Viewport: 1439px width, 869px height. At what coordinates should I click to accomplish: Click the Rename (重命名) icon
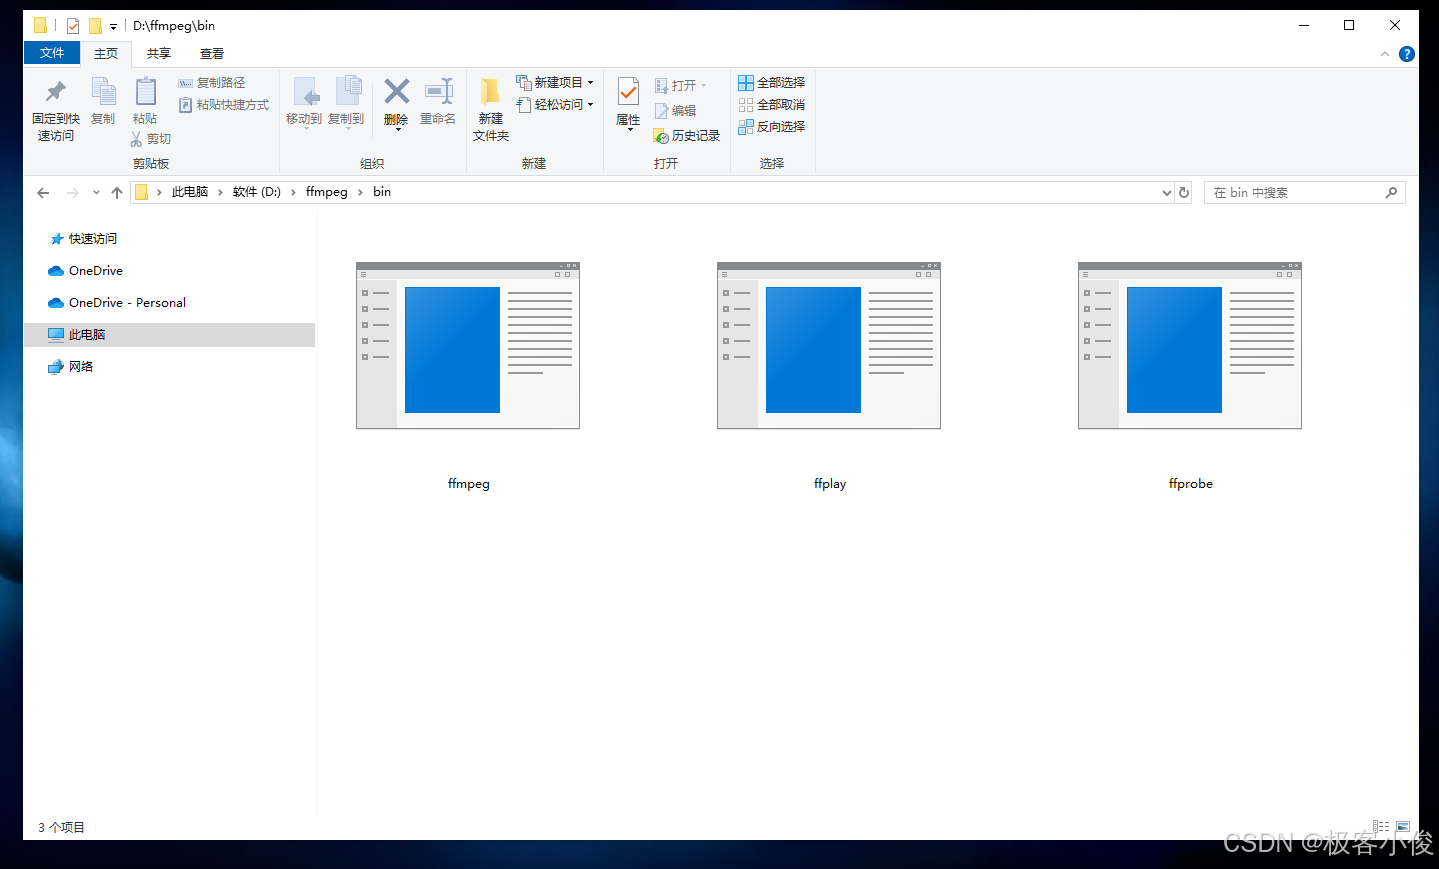tap(438, 91)
